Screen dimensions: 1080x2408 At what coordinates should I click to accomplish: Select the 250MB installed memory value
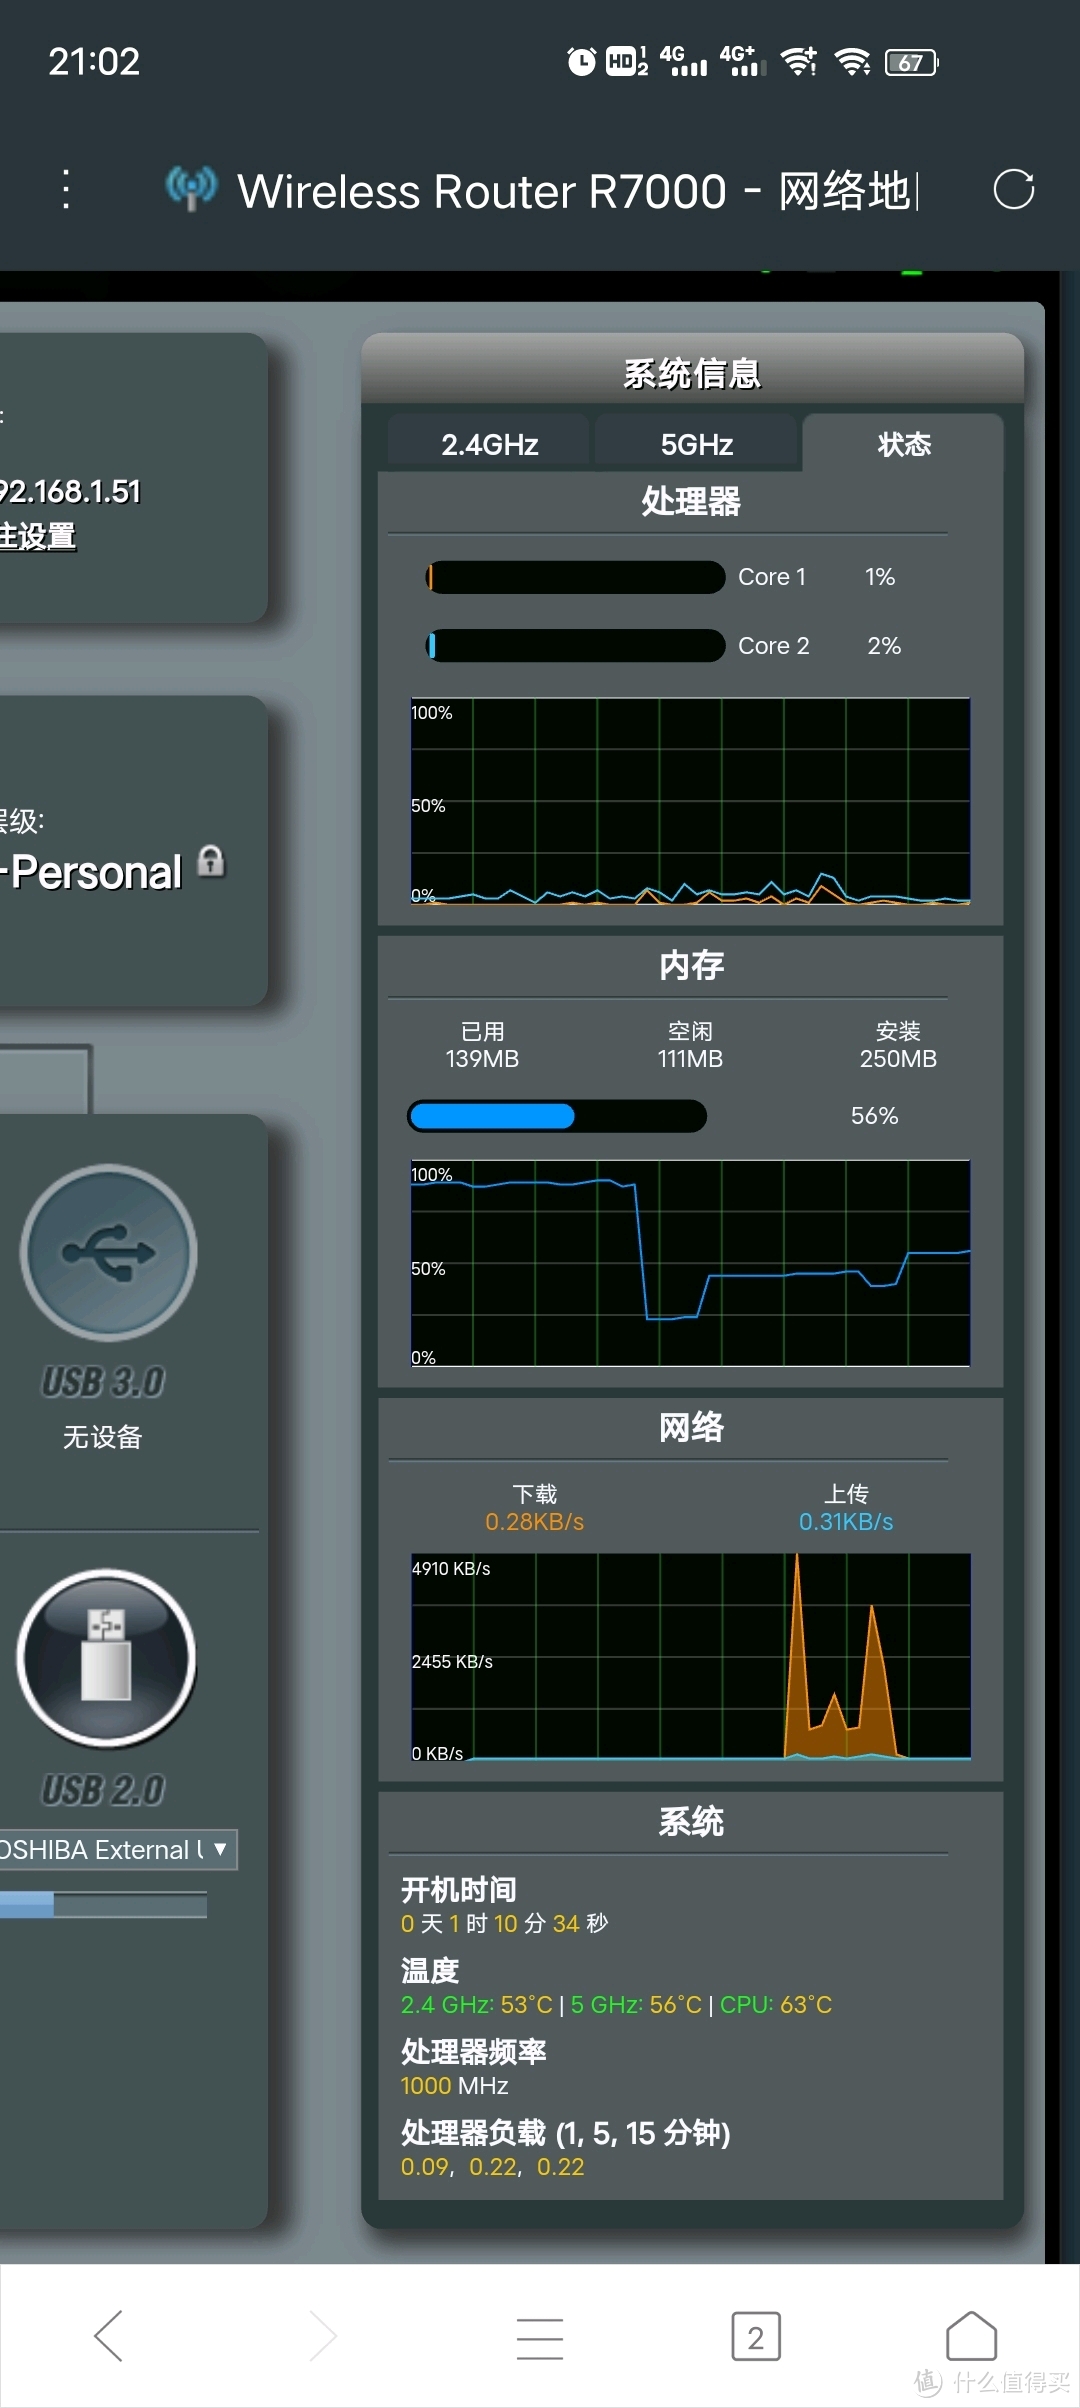(x=898, y=1059)
